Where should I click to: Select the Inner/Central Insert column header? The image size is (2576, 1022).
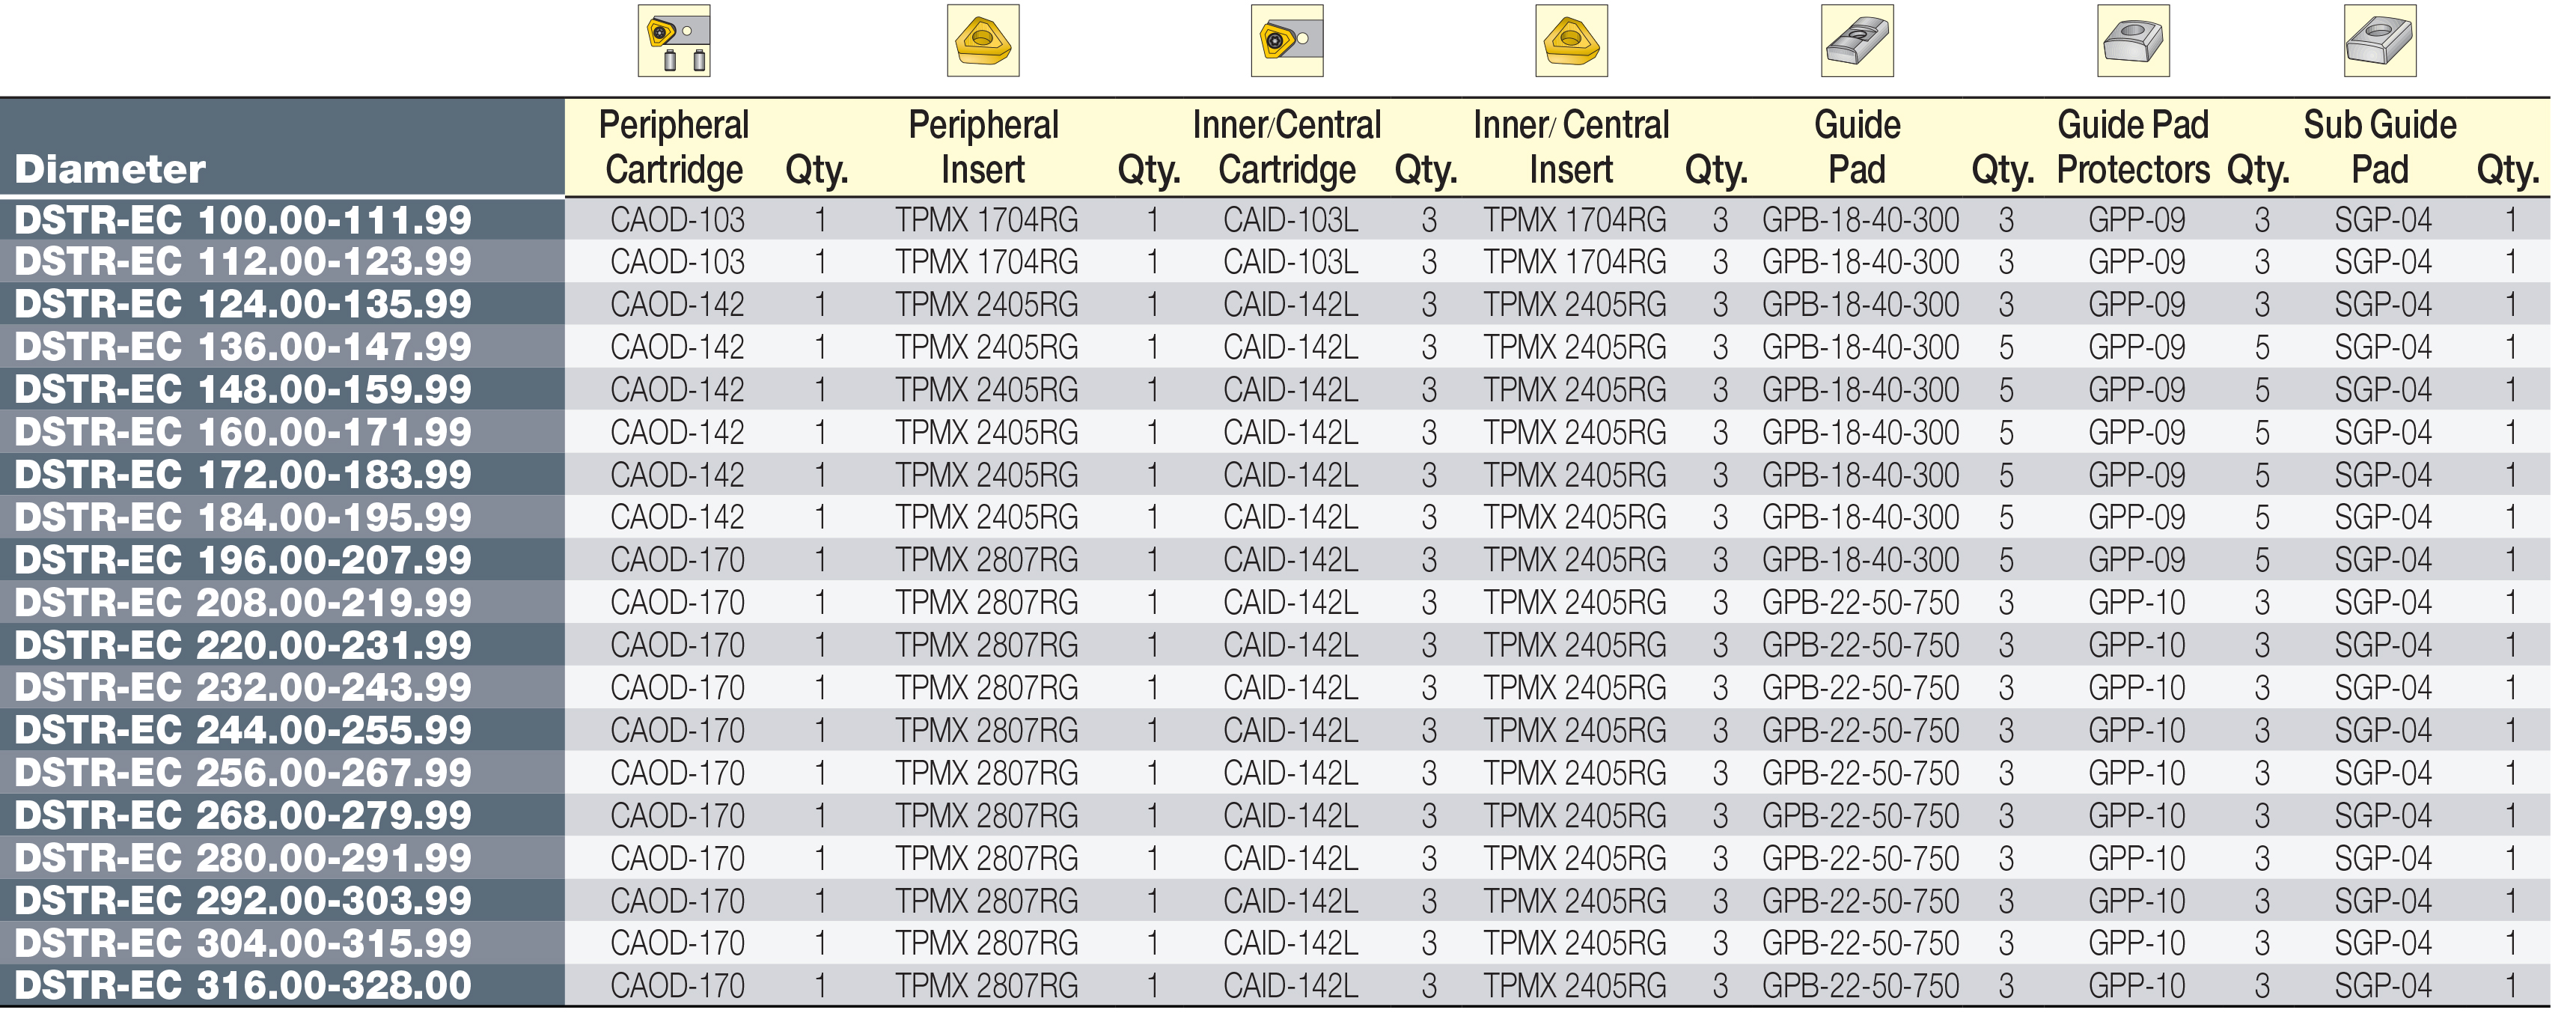tap(1571, 147)
